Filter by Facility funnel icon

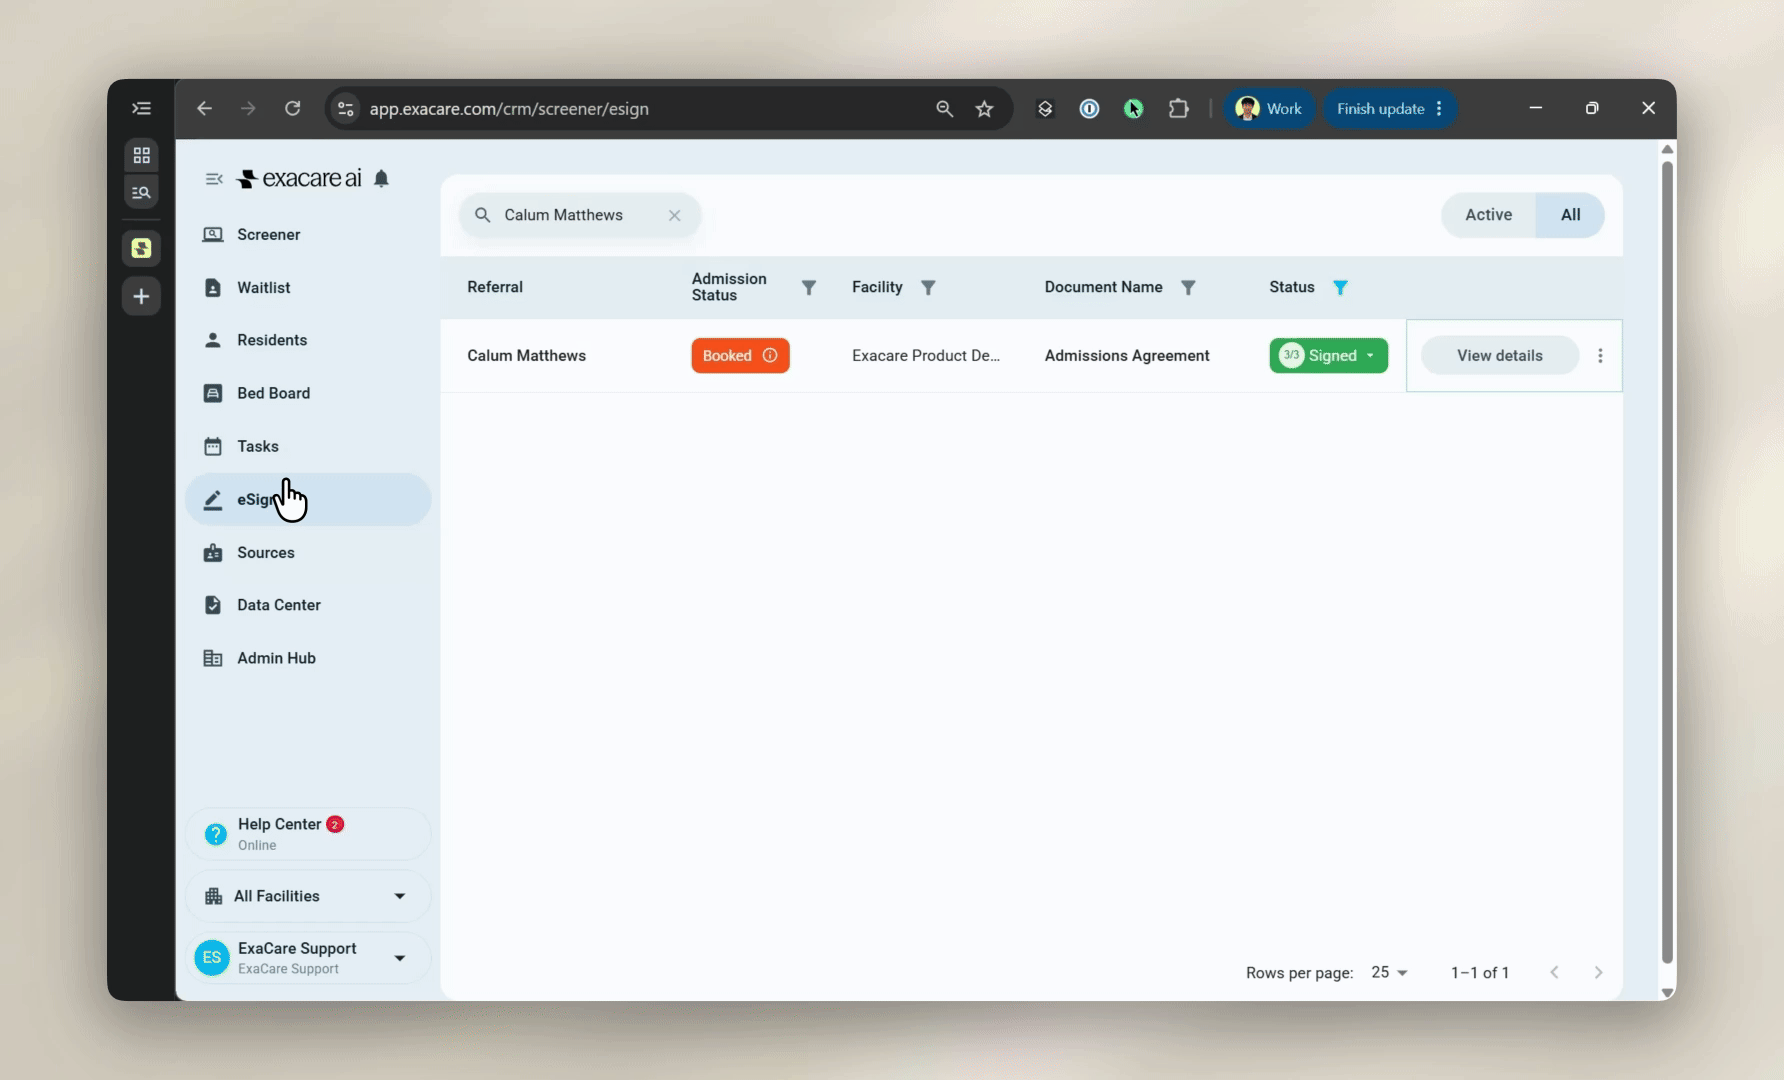(x=928, y=288)
